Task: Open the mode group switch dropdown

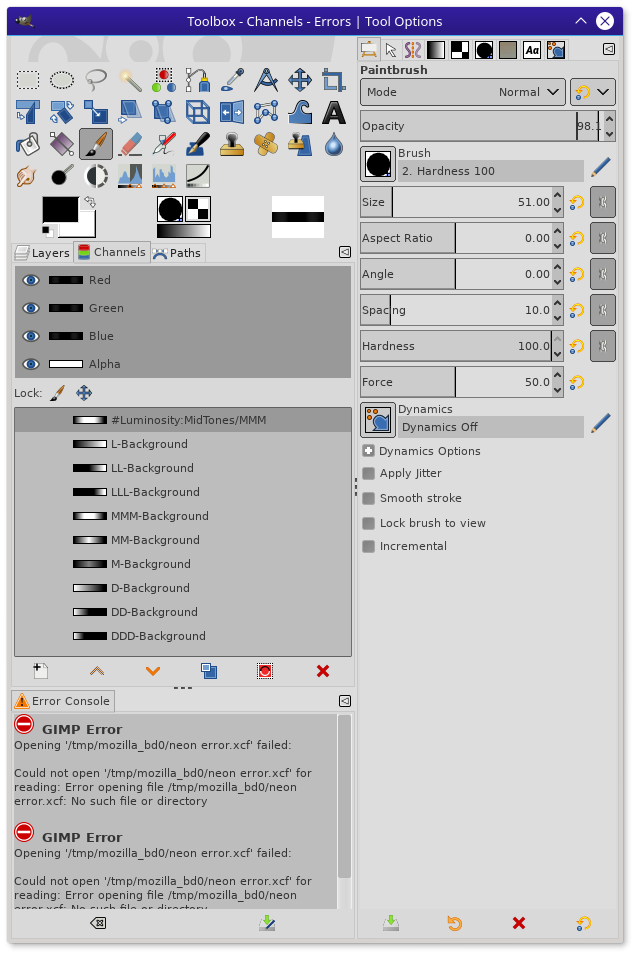Action: tap(593, 92)
